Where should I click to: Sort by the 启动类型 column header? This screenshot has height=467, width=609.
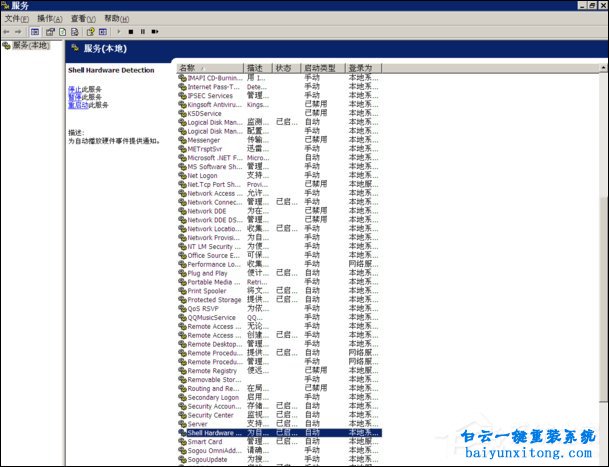tap(322, 68)
